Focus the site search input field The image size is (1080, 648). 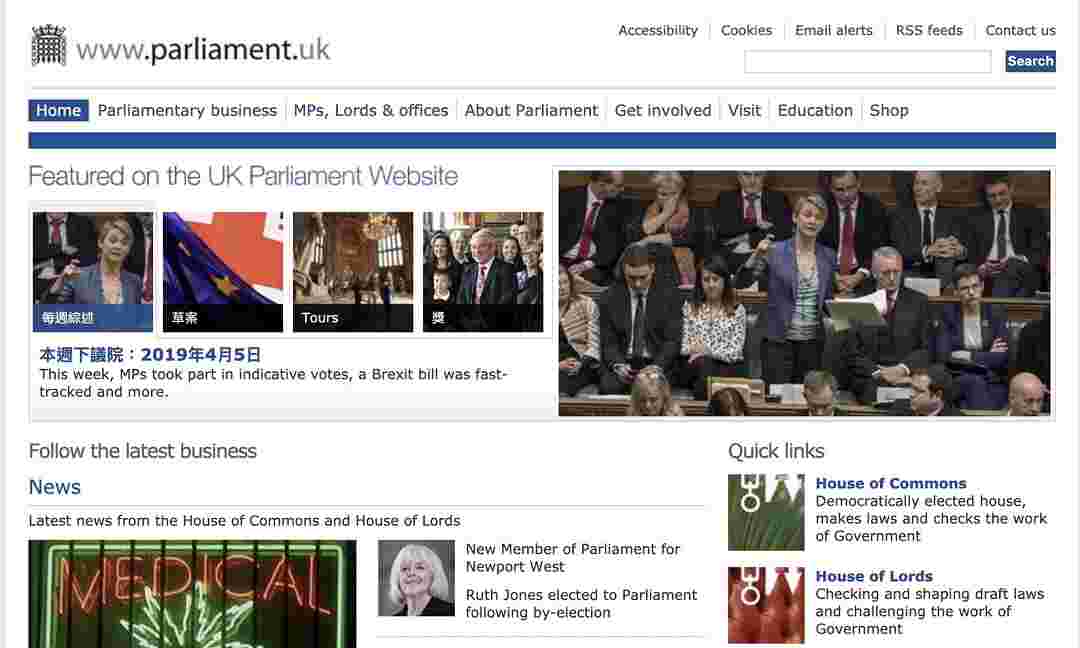868,61
